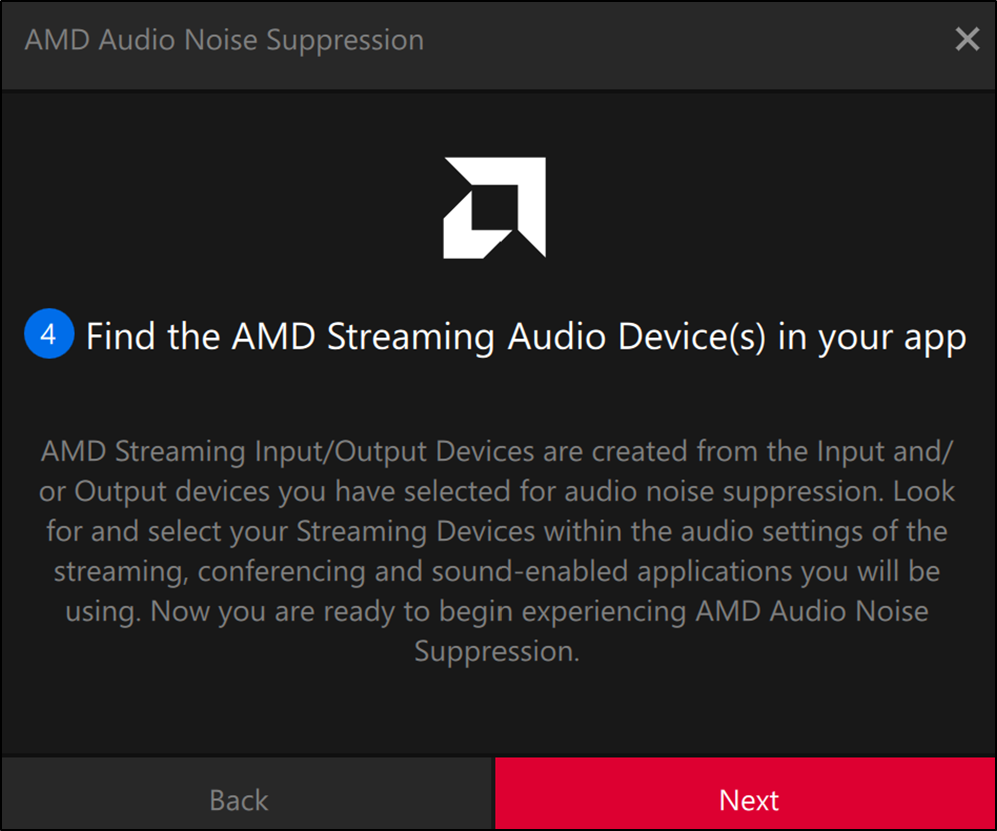Click the final word 'Suppression.' in description
997x831 pixels.
pos(497,652)
